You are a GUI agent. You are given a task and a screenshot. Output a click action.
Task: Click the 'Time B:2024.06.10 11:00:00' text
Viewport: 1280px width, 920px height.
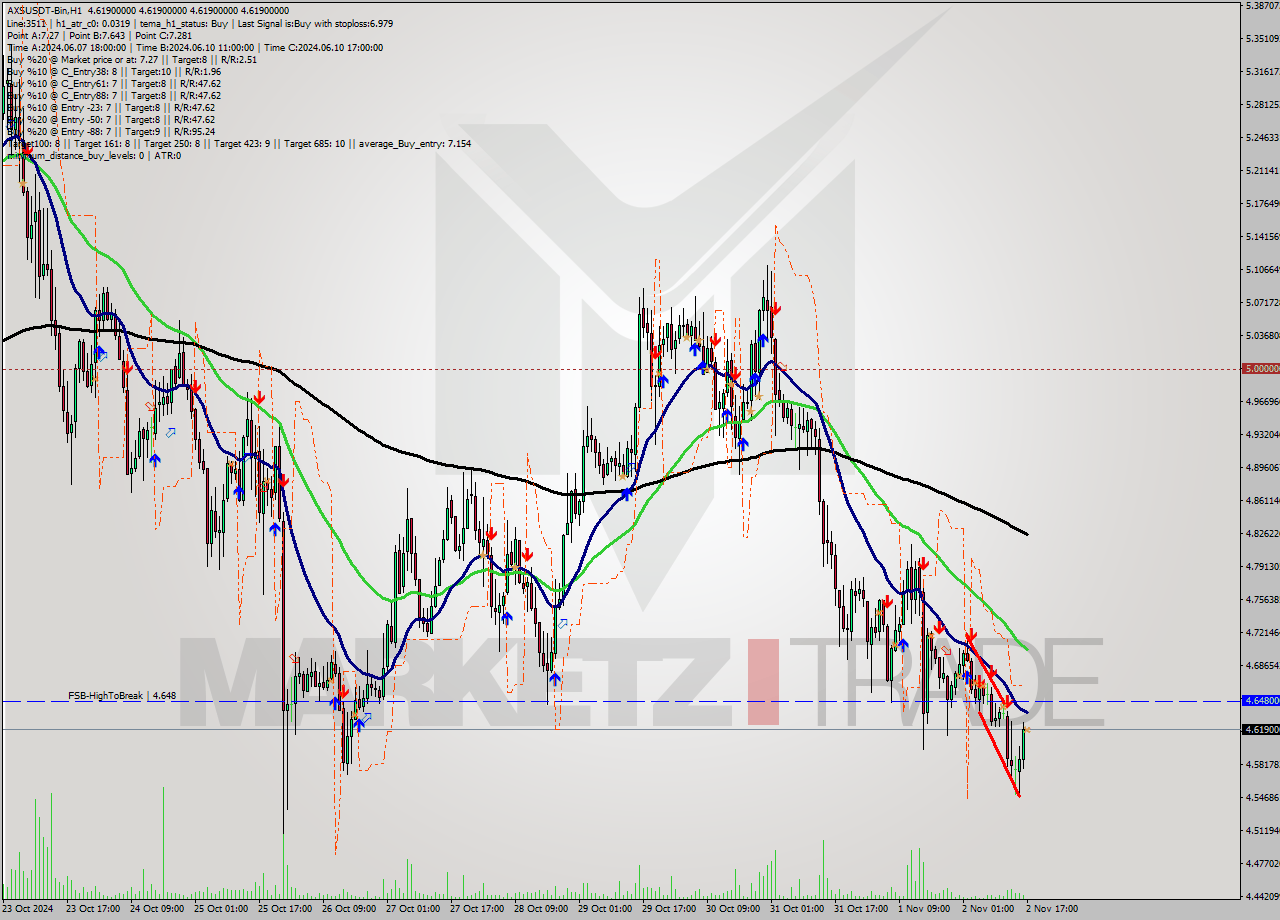coord(196,47)
